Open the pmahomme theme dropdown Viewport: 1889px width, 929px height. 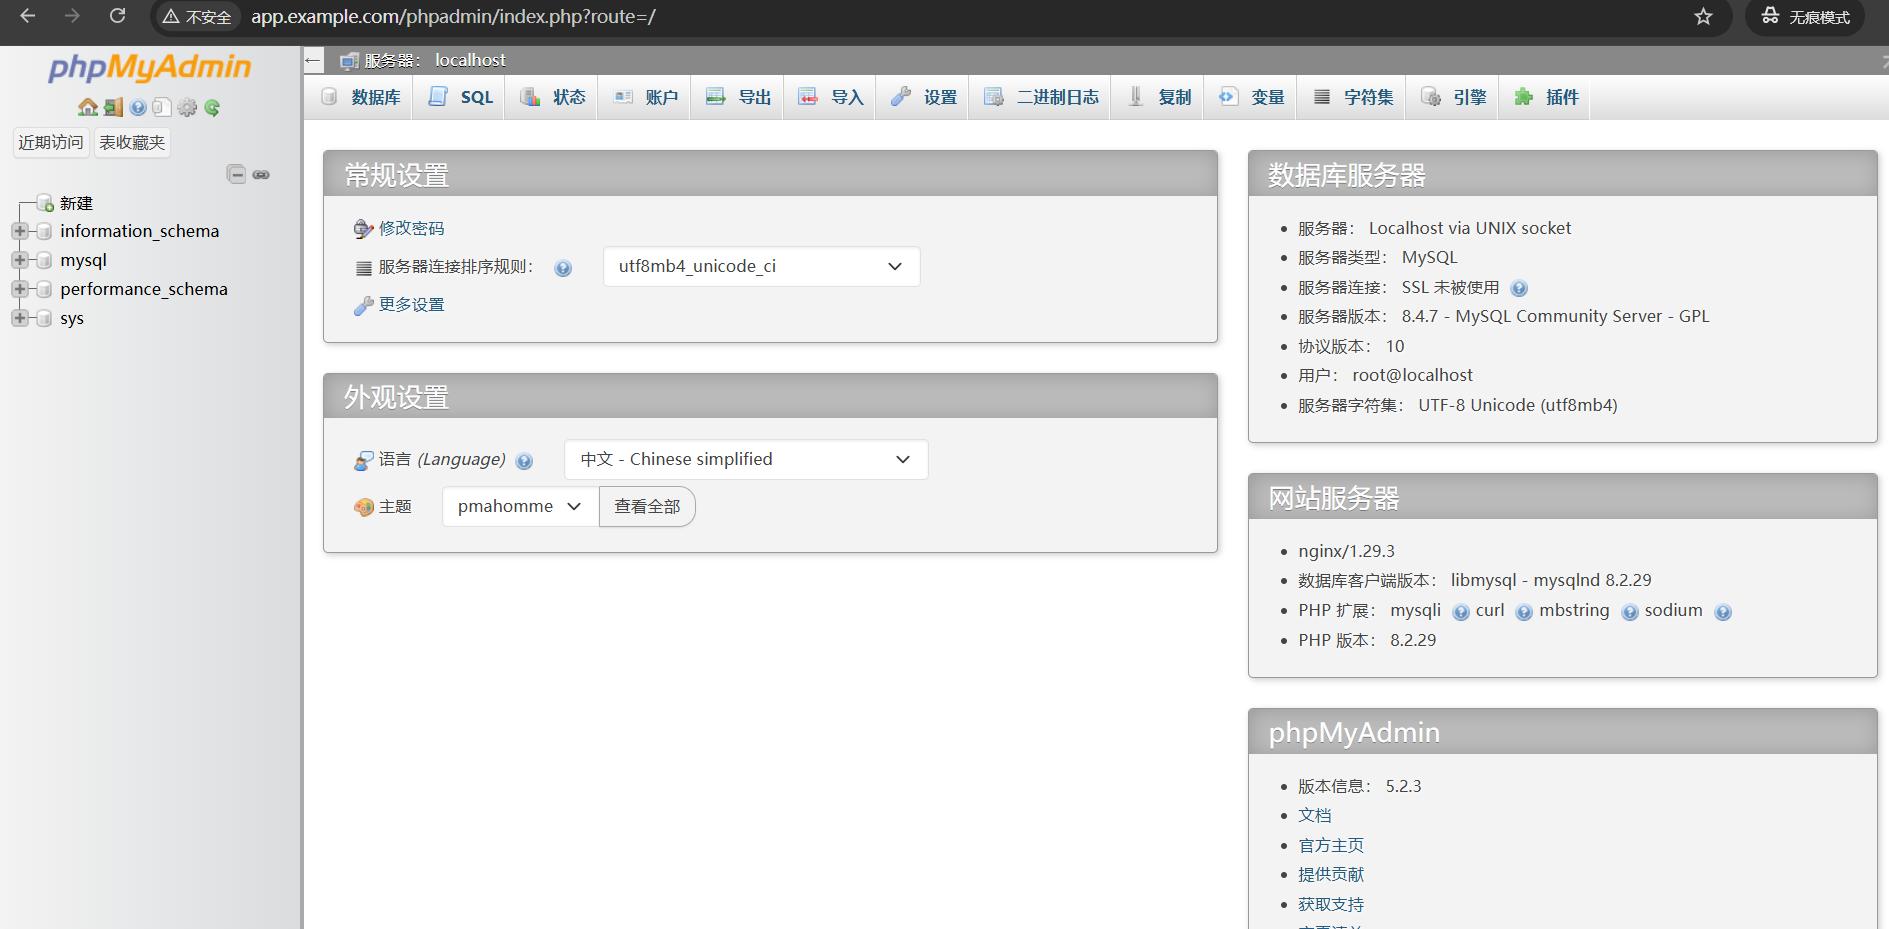tap(519, 506)
